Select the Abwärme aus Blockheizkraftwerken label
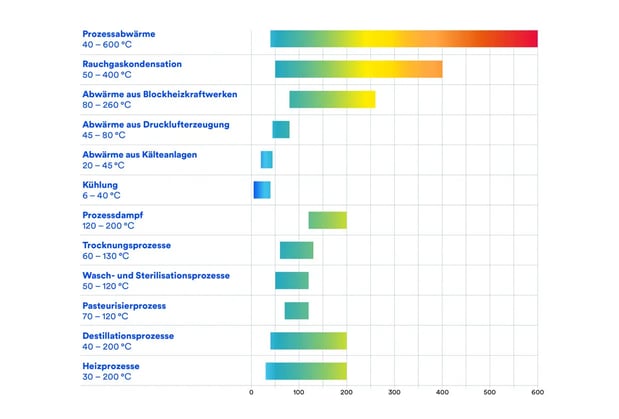619x419 pixels. 158,94
